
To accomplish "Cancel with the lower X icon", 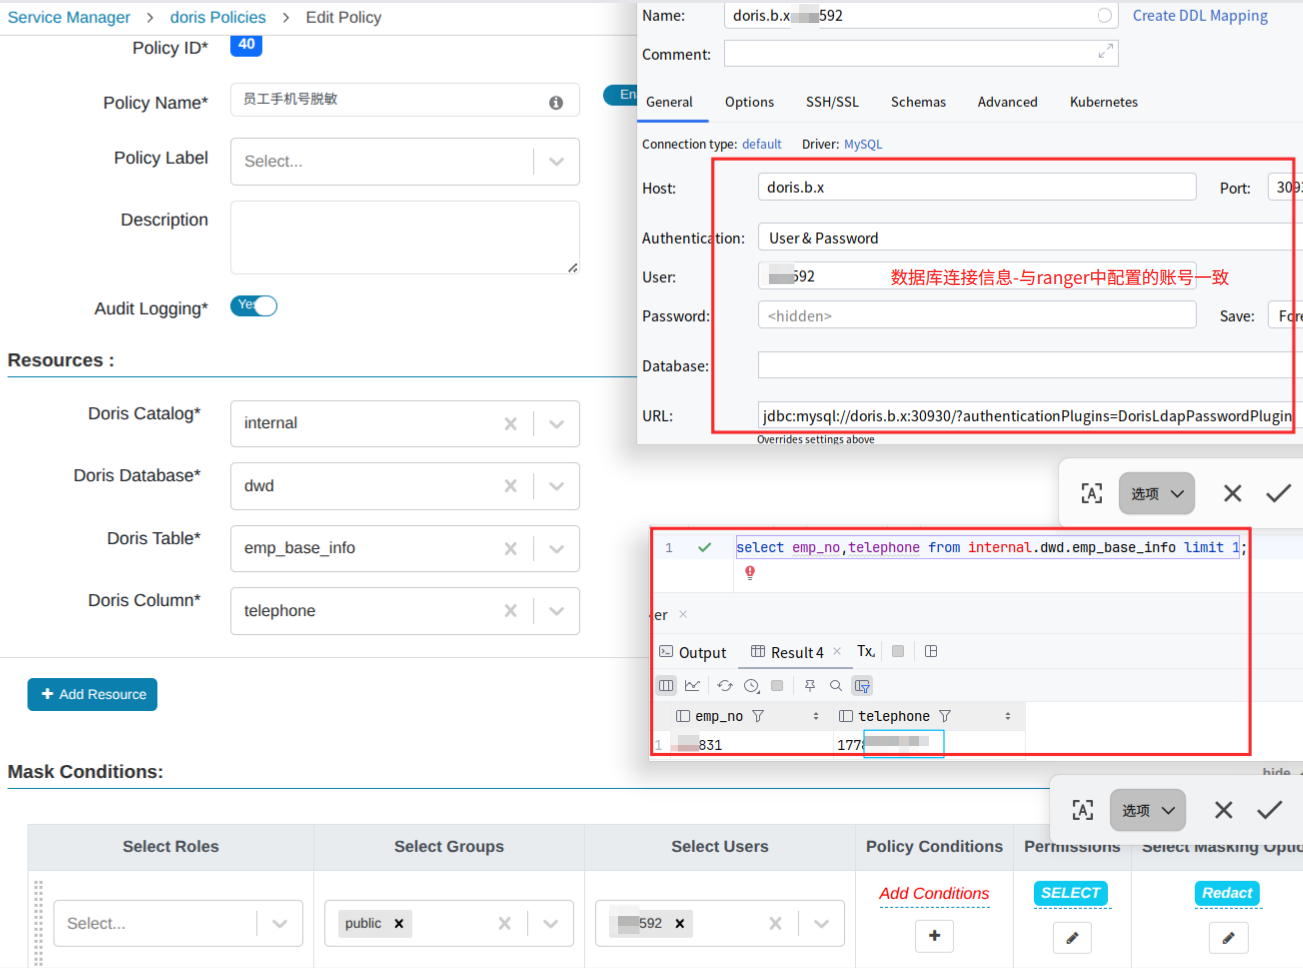I will click(1224, 810).
